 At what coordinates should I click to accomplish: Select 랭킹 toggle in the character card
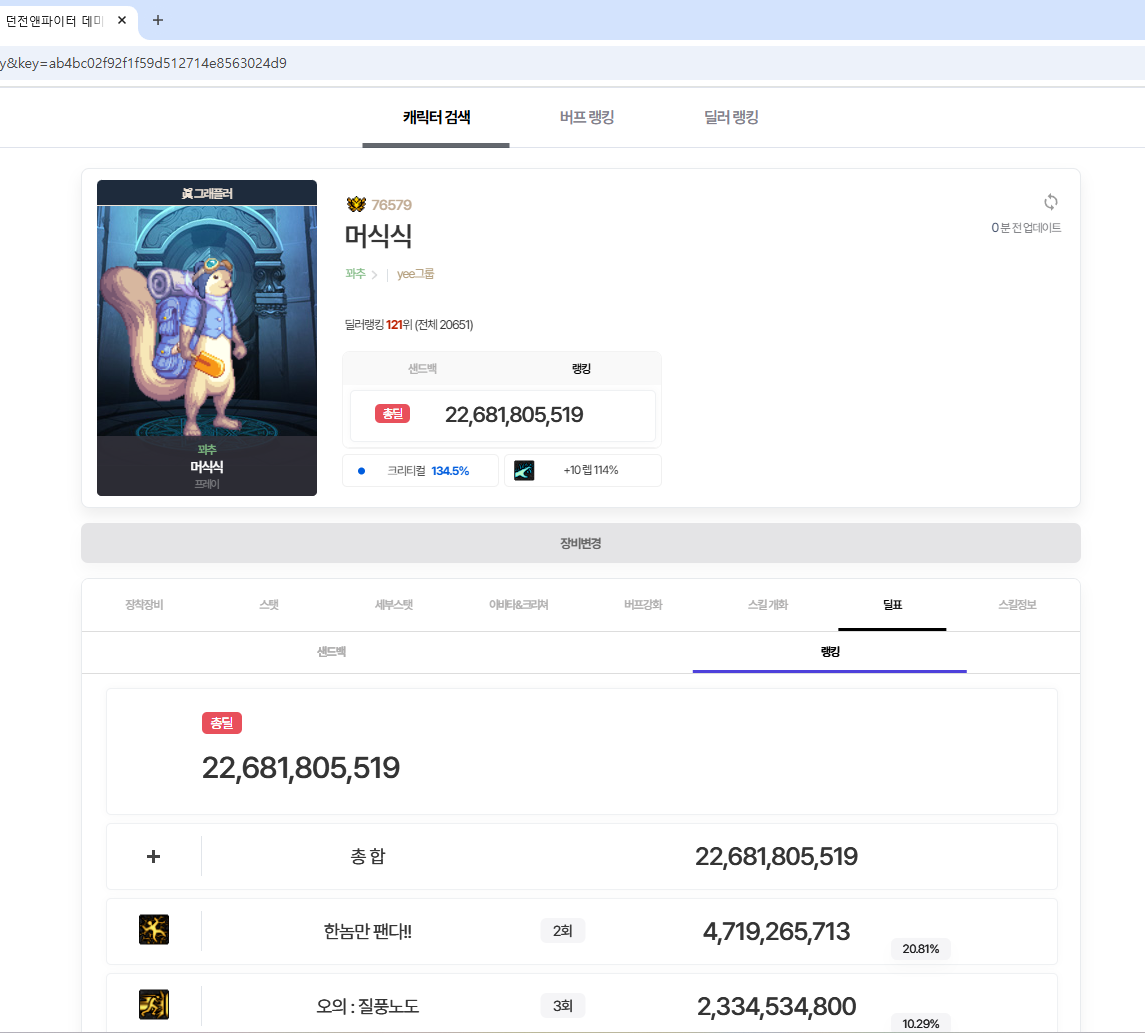point(581,369)
